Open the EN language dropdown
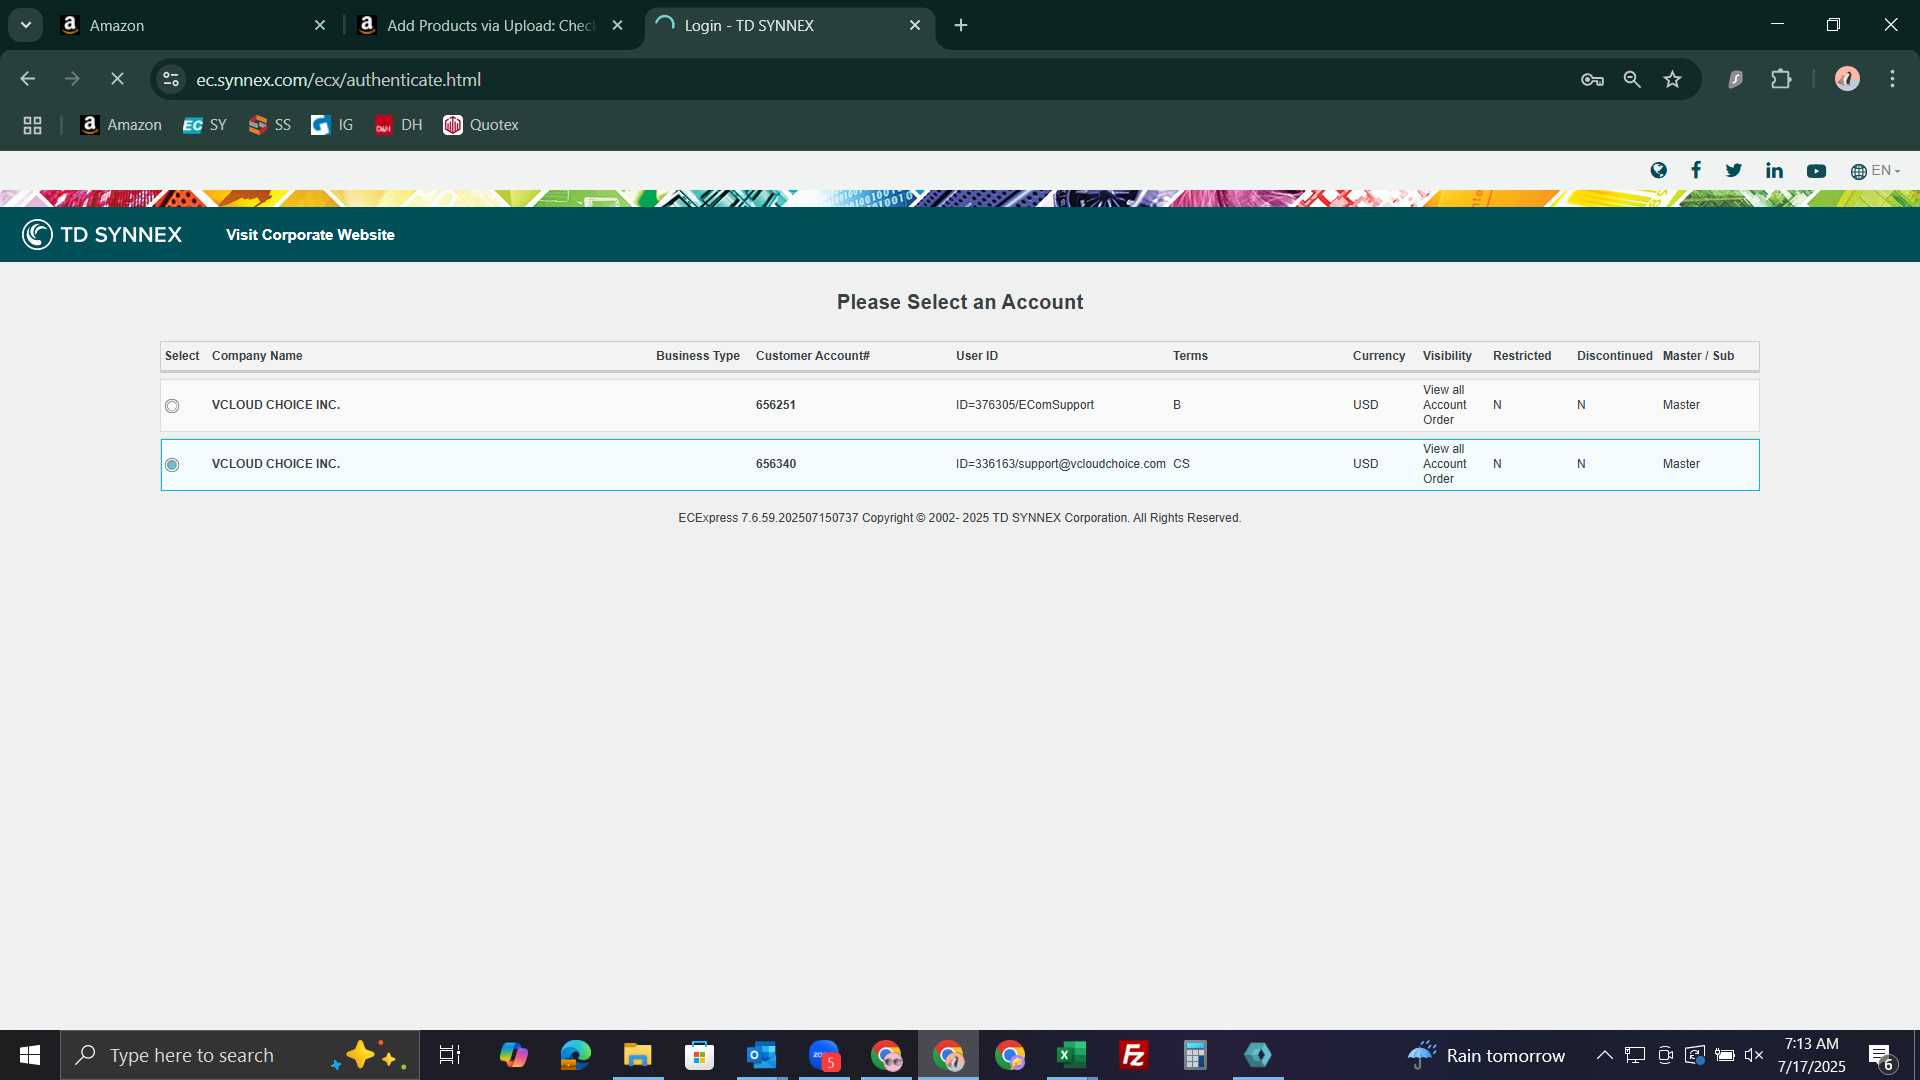This screenshot has height=1080, width=1920. pyautogui.click(x=1875, y=171)
